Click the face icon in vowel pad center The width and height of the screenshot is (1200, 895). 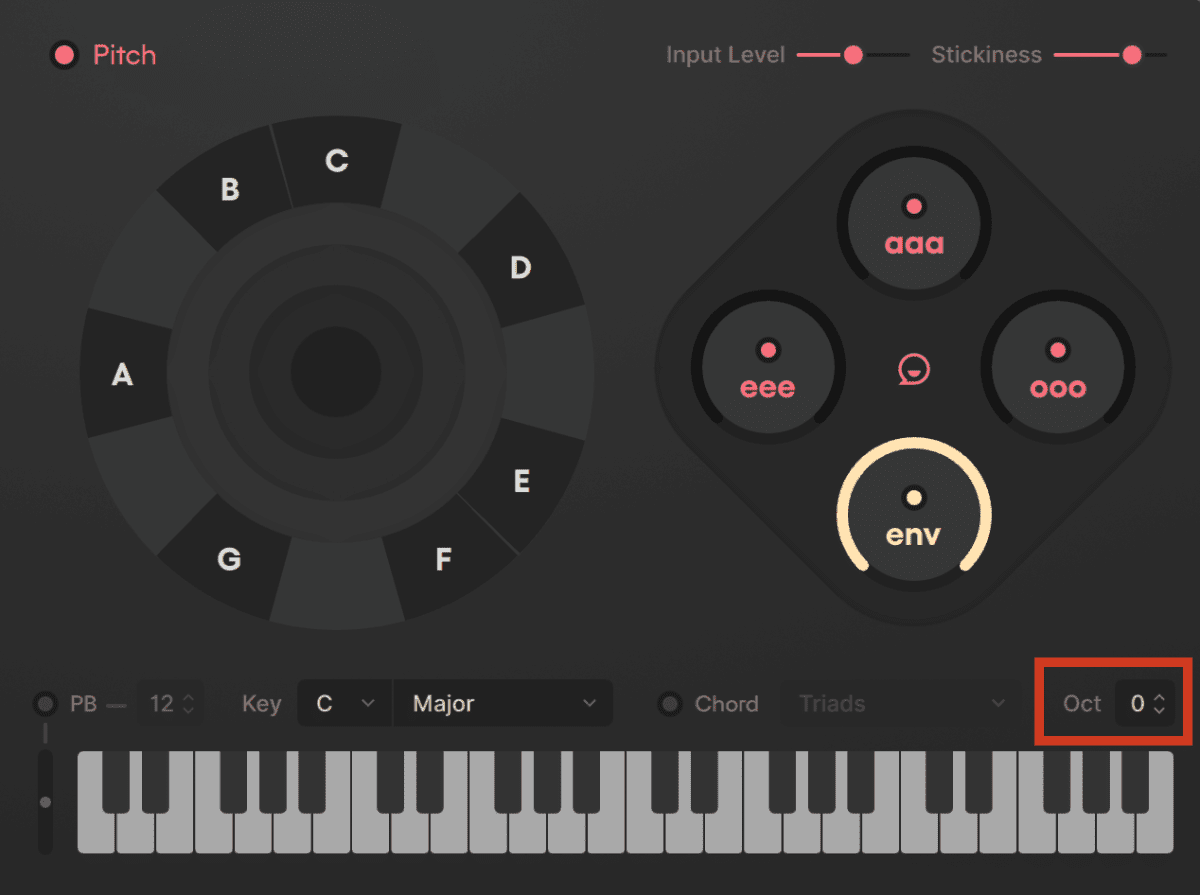click(914, 369)
